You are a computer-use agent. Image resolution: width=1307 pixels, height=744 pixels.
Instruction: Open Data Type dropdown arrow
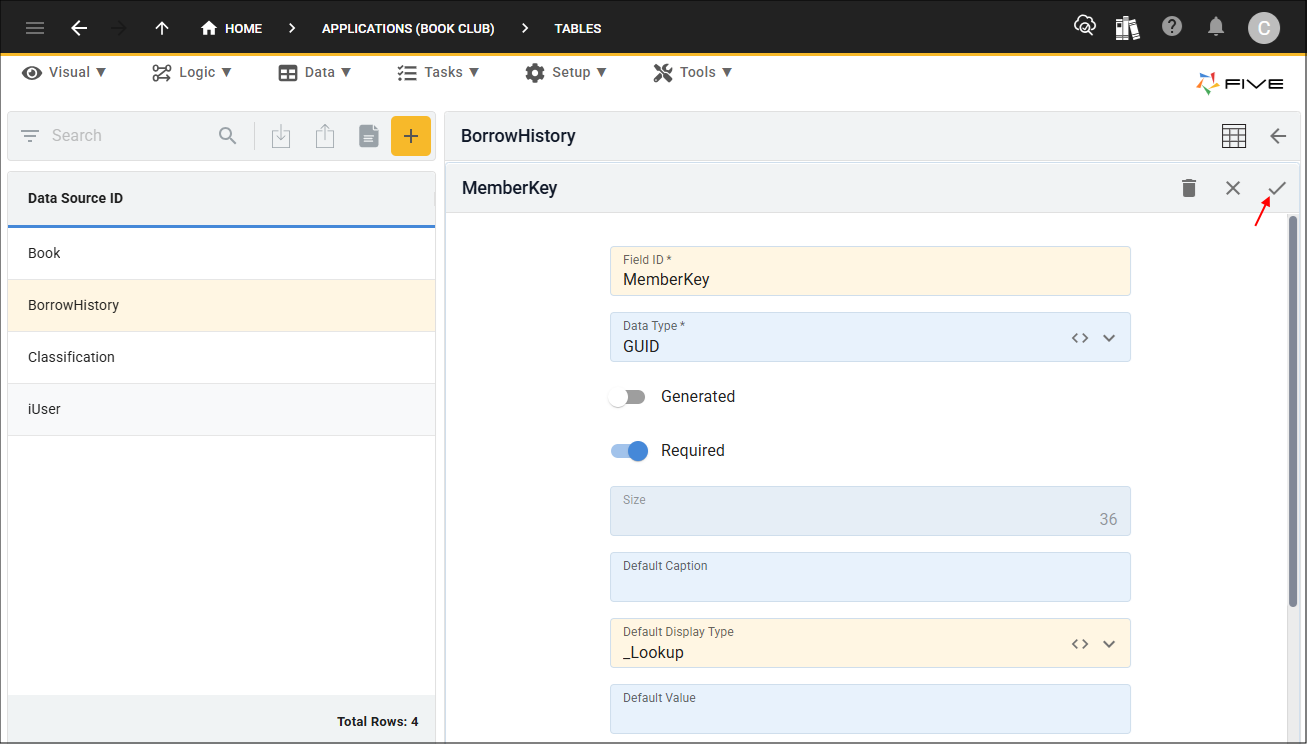point(1109,338)
